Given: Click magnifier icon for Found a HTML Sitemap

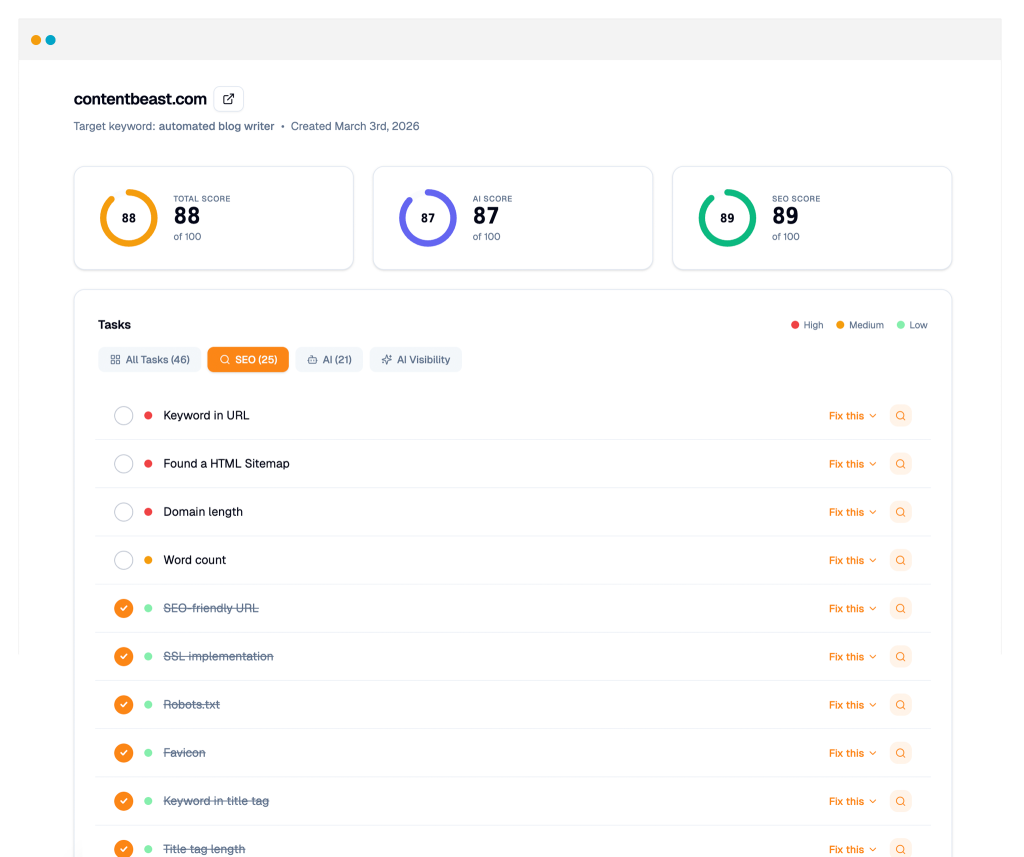Looking at the screenshot, I should pos(900,464).
